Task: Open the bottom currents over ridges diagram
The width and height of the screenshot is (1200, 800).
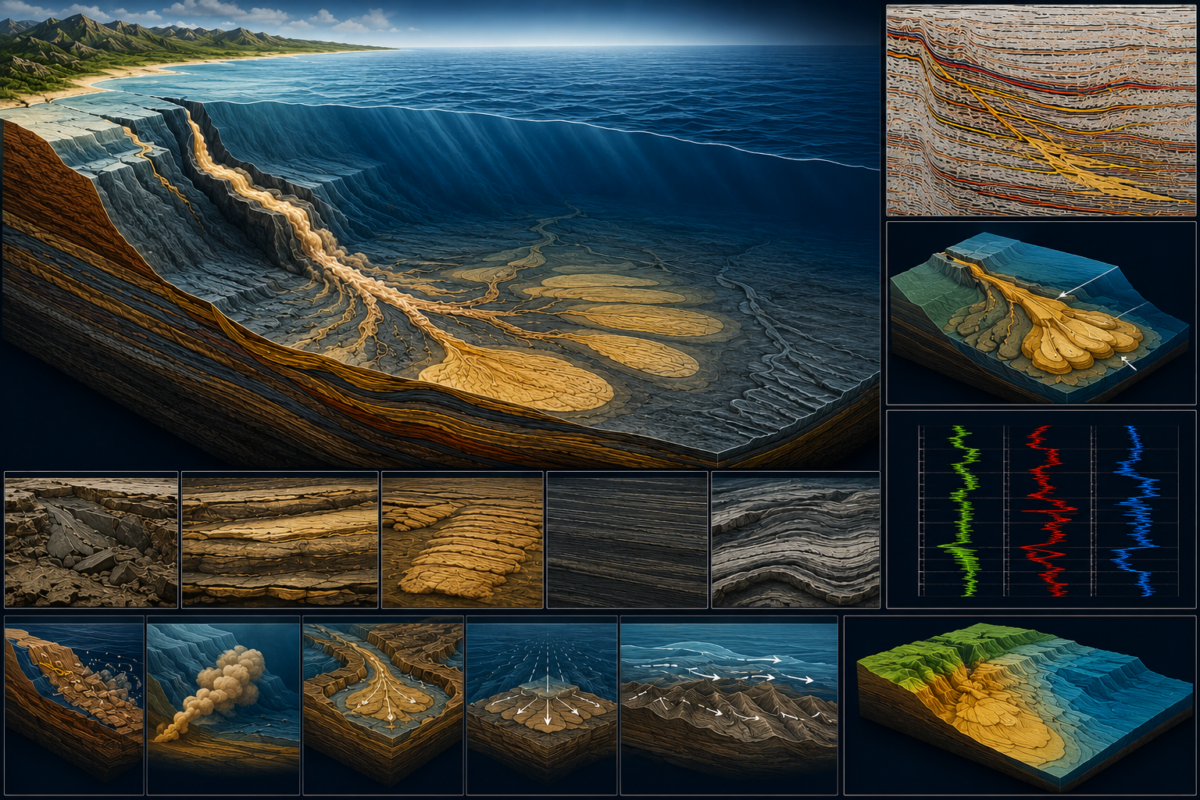Action: [x=729, y=705]
